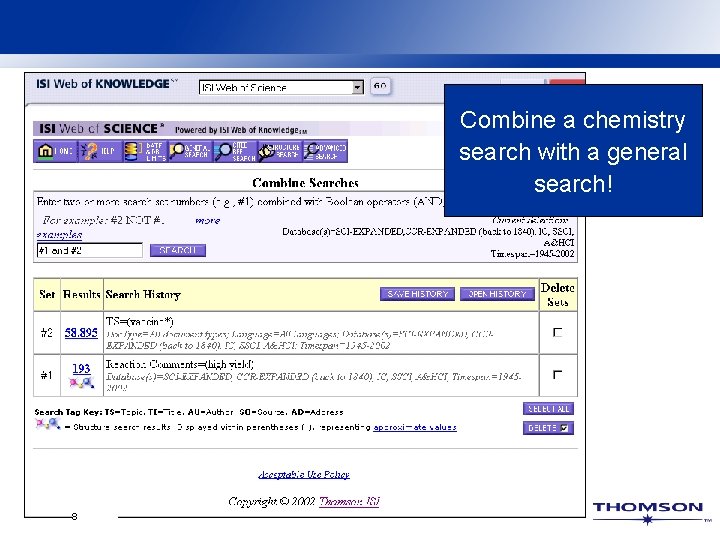The height and width of the screenshot is (540, 720).
Task: Select the Reaction Comments=(high yield) query text
Action: coord(180,365)
